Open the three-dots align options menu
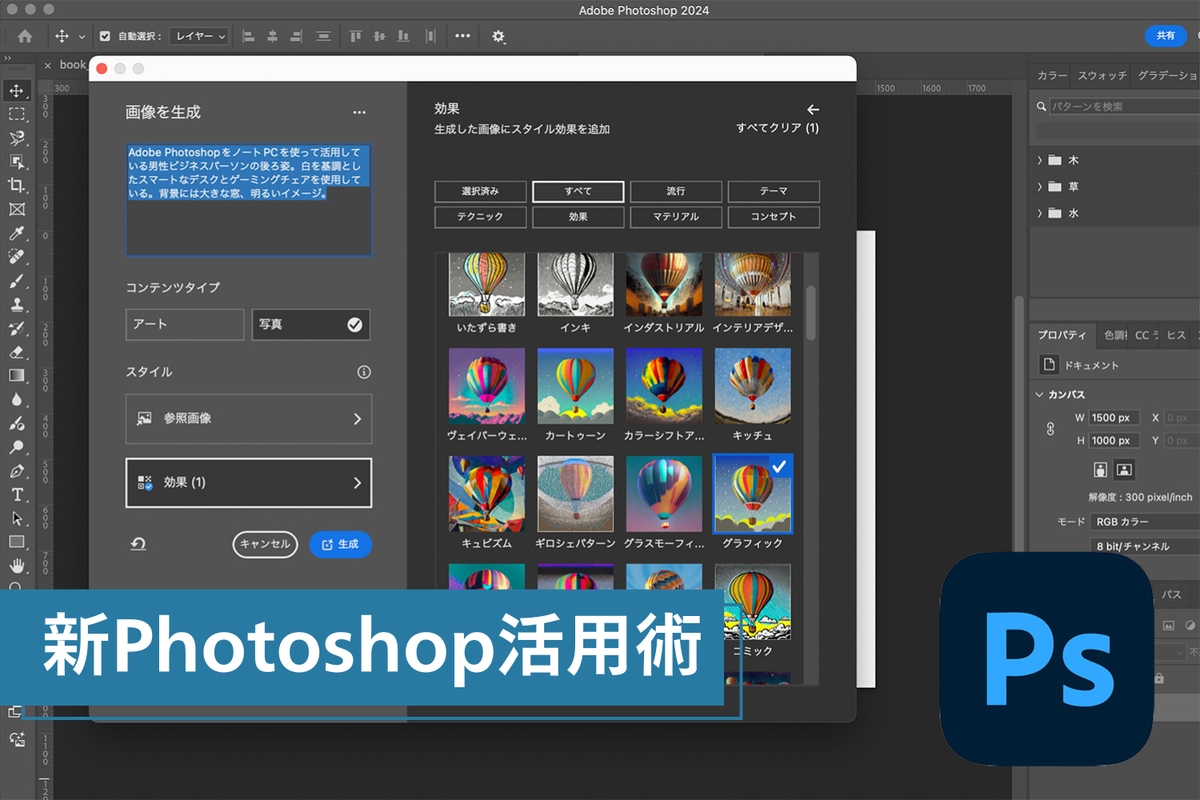The image size is (1200, 800). [x=462, y=36]
